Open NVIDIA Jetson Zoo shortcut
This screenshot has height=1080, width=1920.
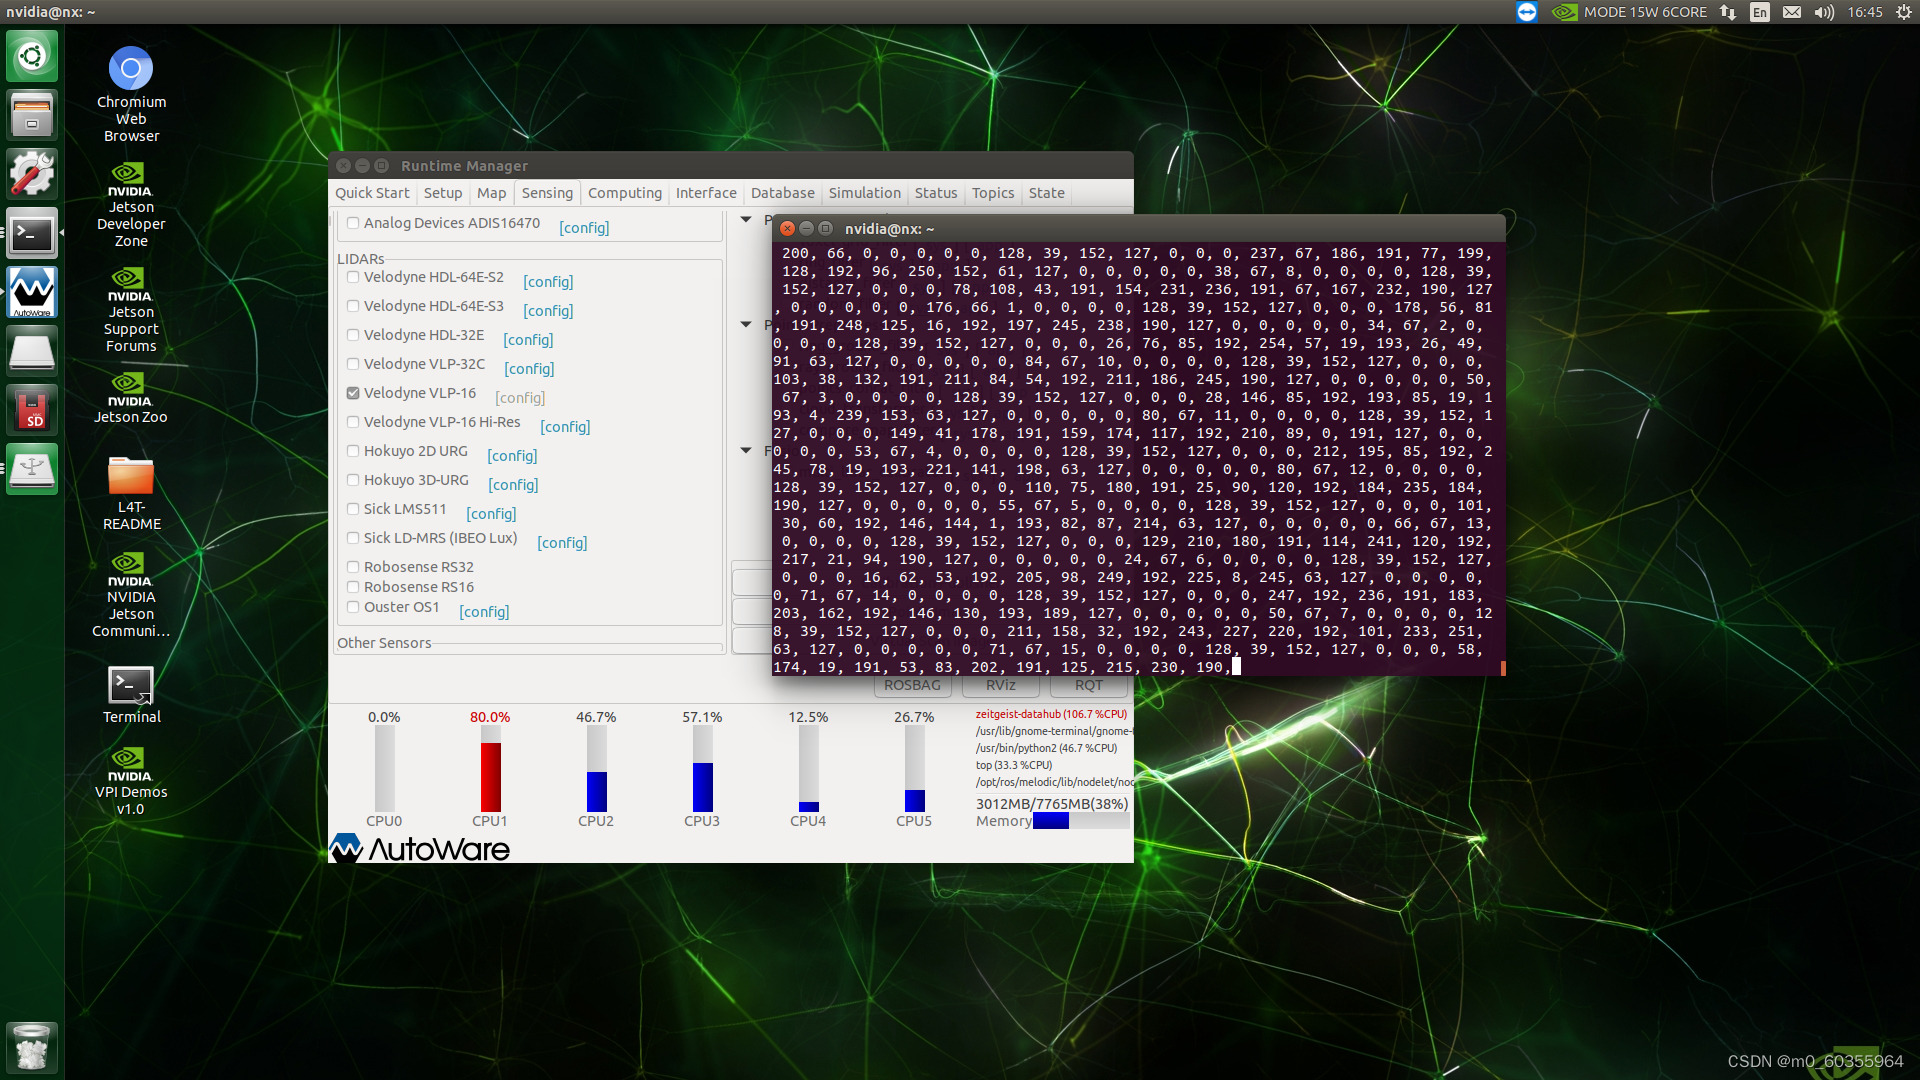coord(131,398)
